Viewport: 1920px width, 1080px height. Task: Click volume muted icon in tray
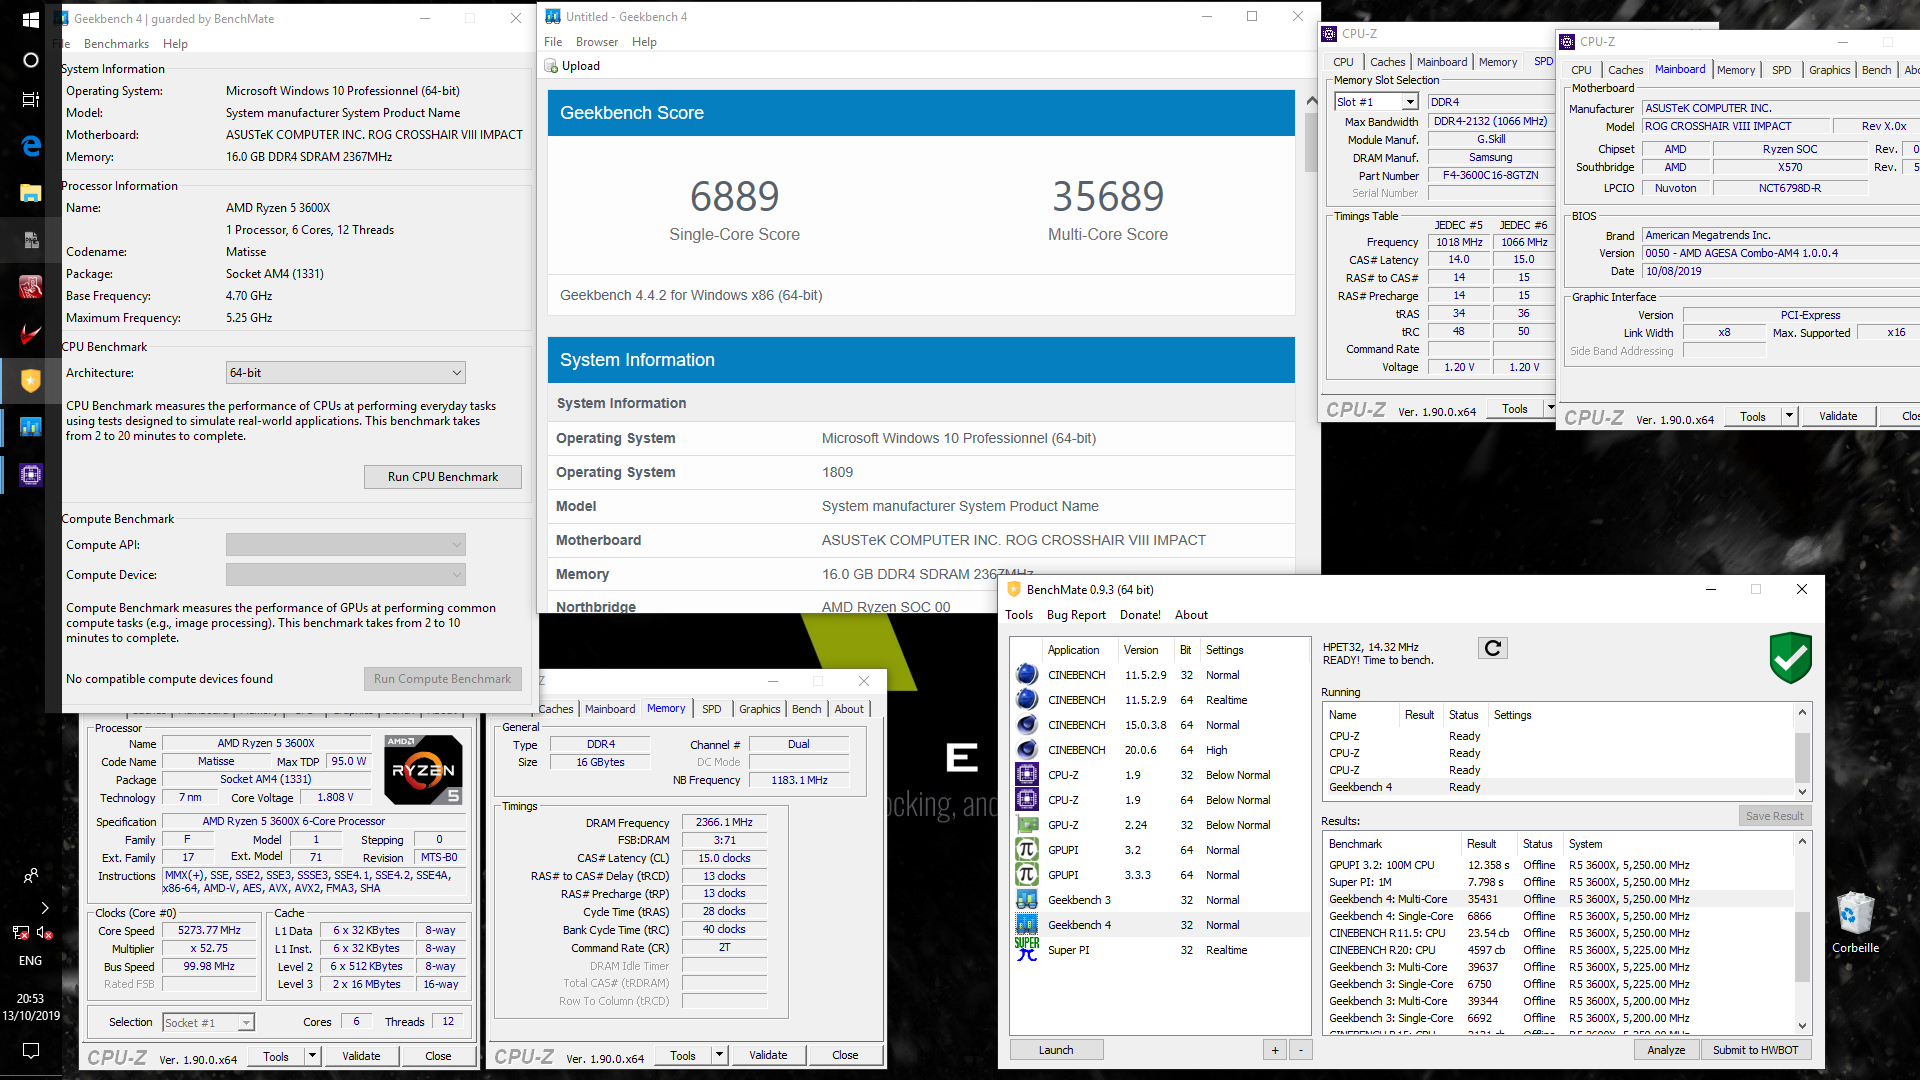(x=44, y=932)
